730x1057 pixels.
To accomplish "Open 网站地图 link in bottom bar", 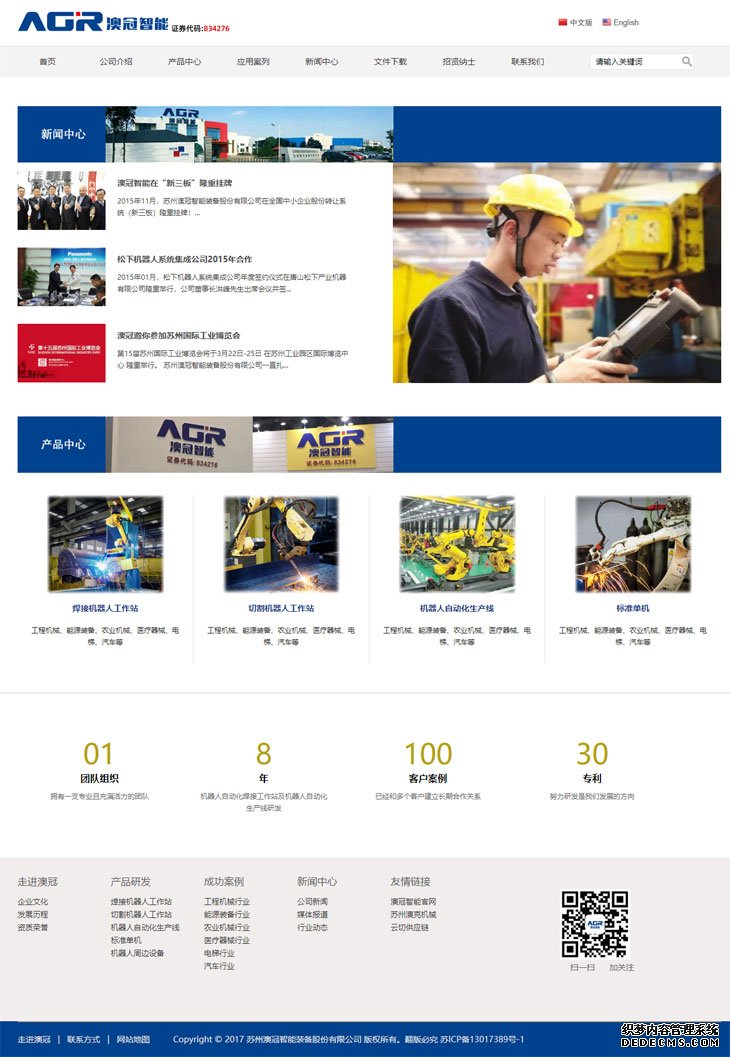I will [x=133, y=1040].
